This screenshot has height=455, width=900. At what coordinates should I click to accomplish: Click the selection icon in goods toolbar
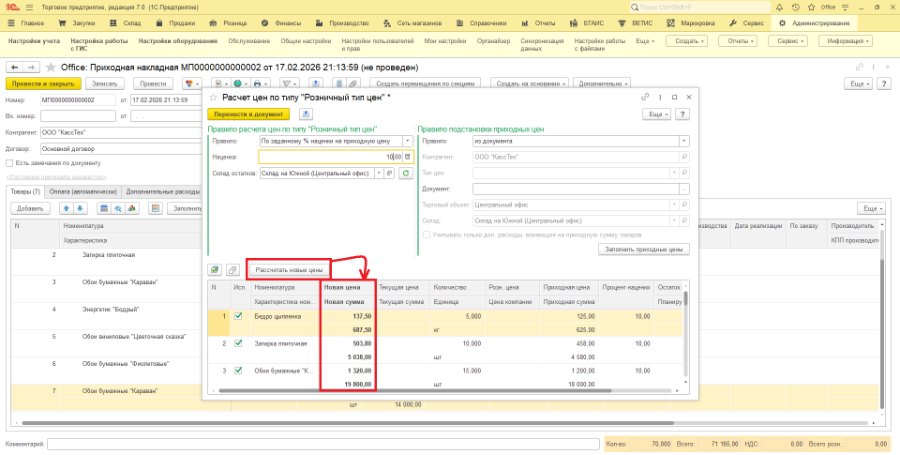click(x=118, y=208)
